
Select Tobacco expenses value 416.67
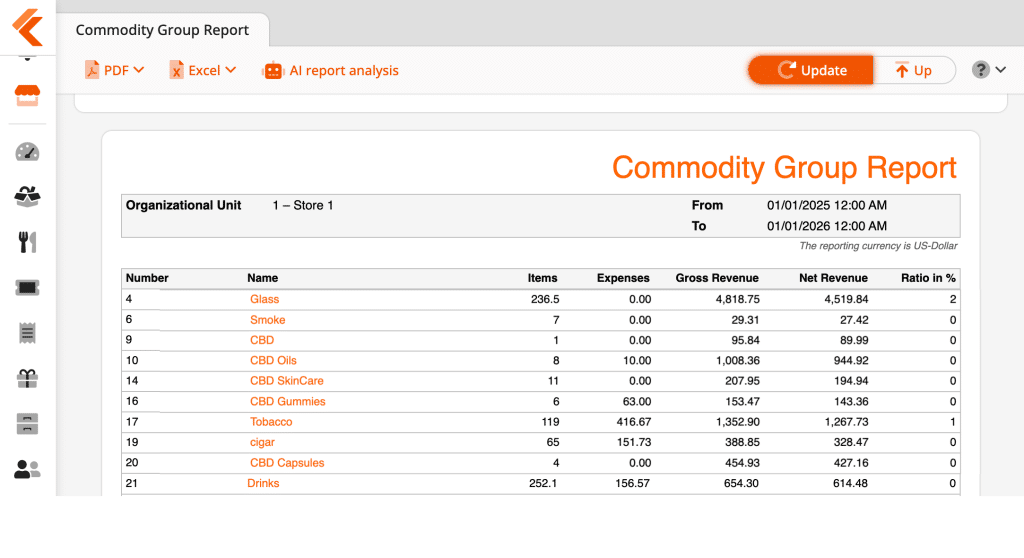[633, 422]
